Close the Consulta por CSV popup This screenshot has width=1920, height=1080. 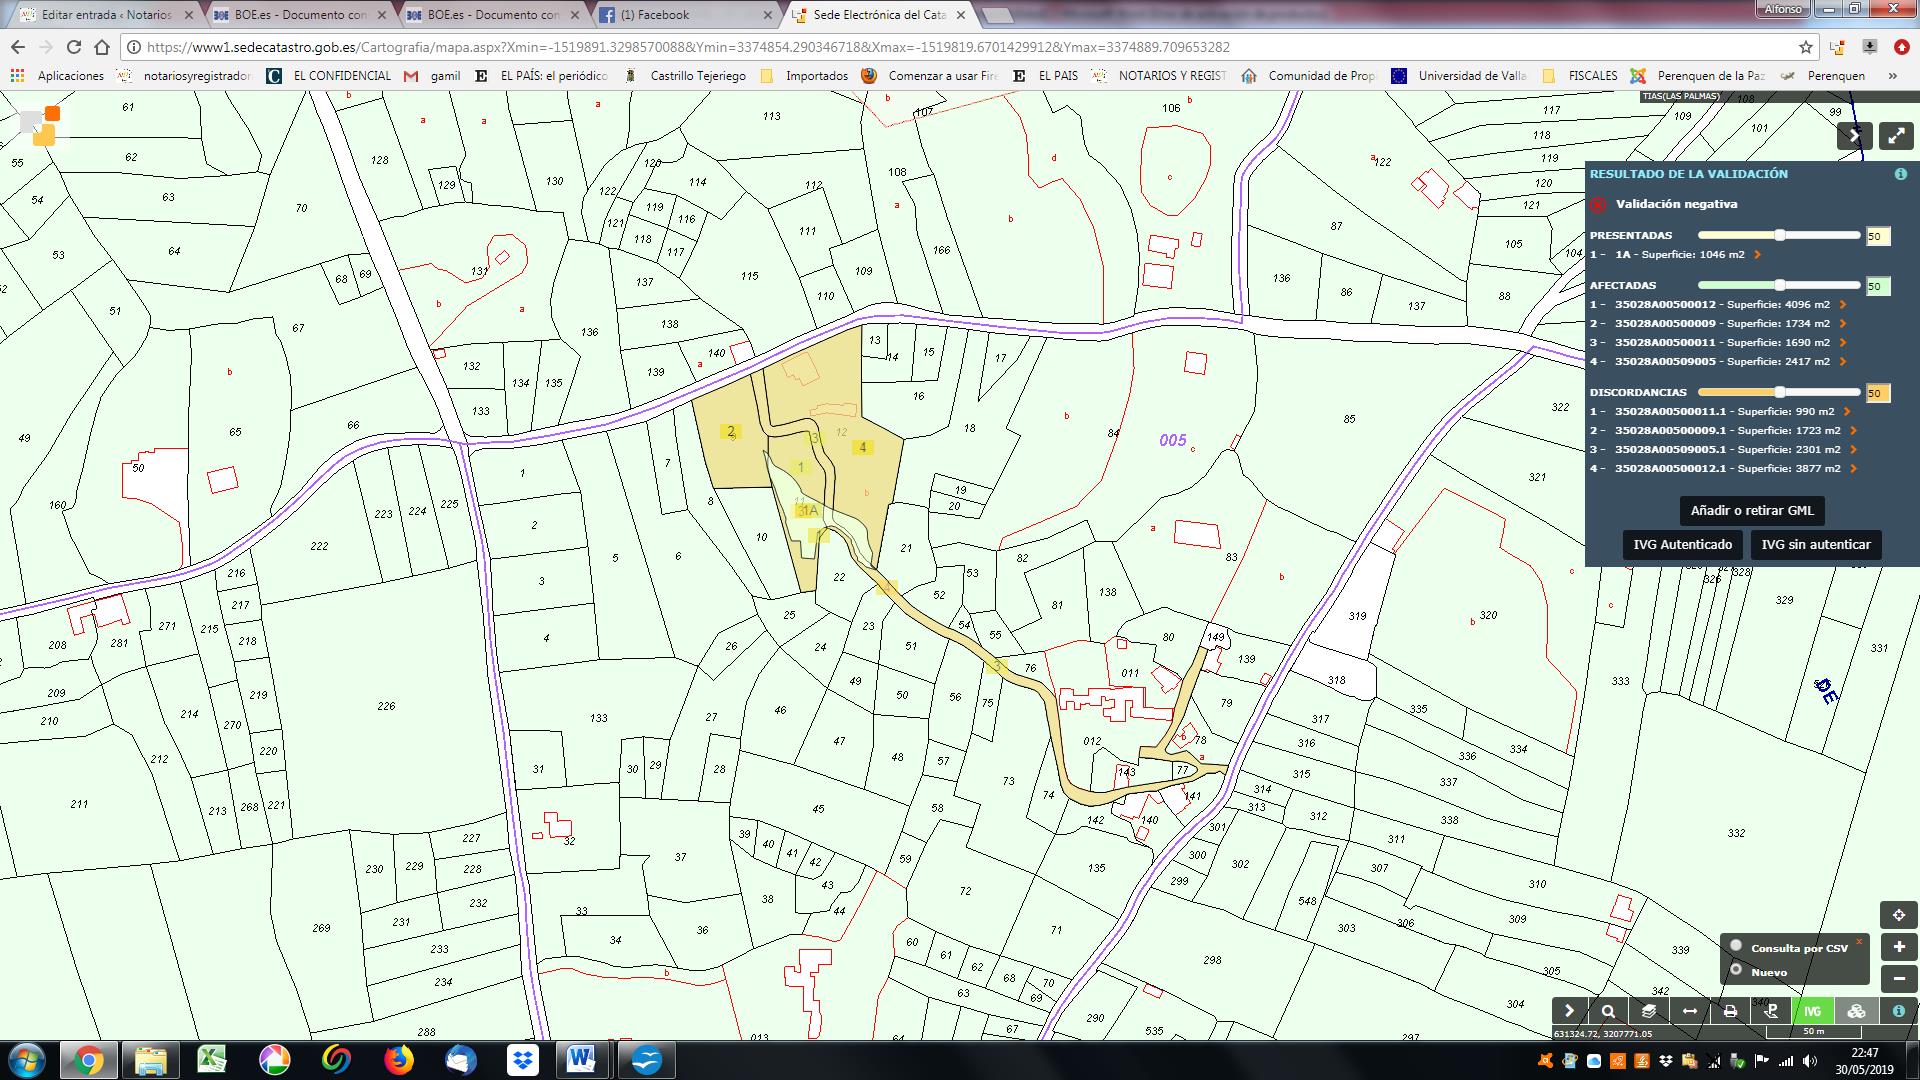pos(1859,941)
